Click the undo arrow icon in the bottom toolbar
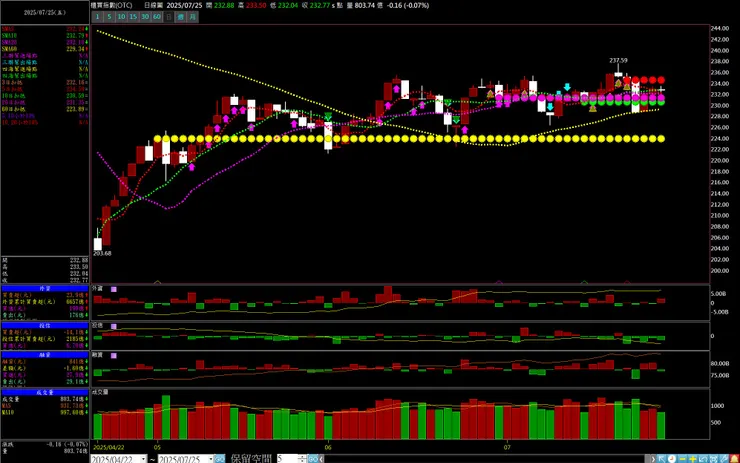 point(703,459)
